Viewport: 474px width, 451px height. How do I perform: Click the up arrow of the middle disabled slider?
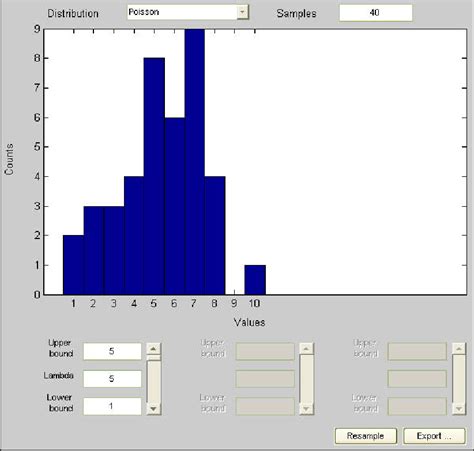(x=306, y=349)
